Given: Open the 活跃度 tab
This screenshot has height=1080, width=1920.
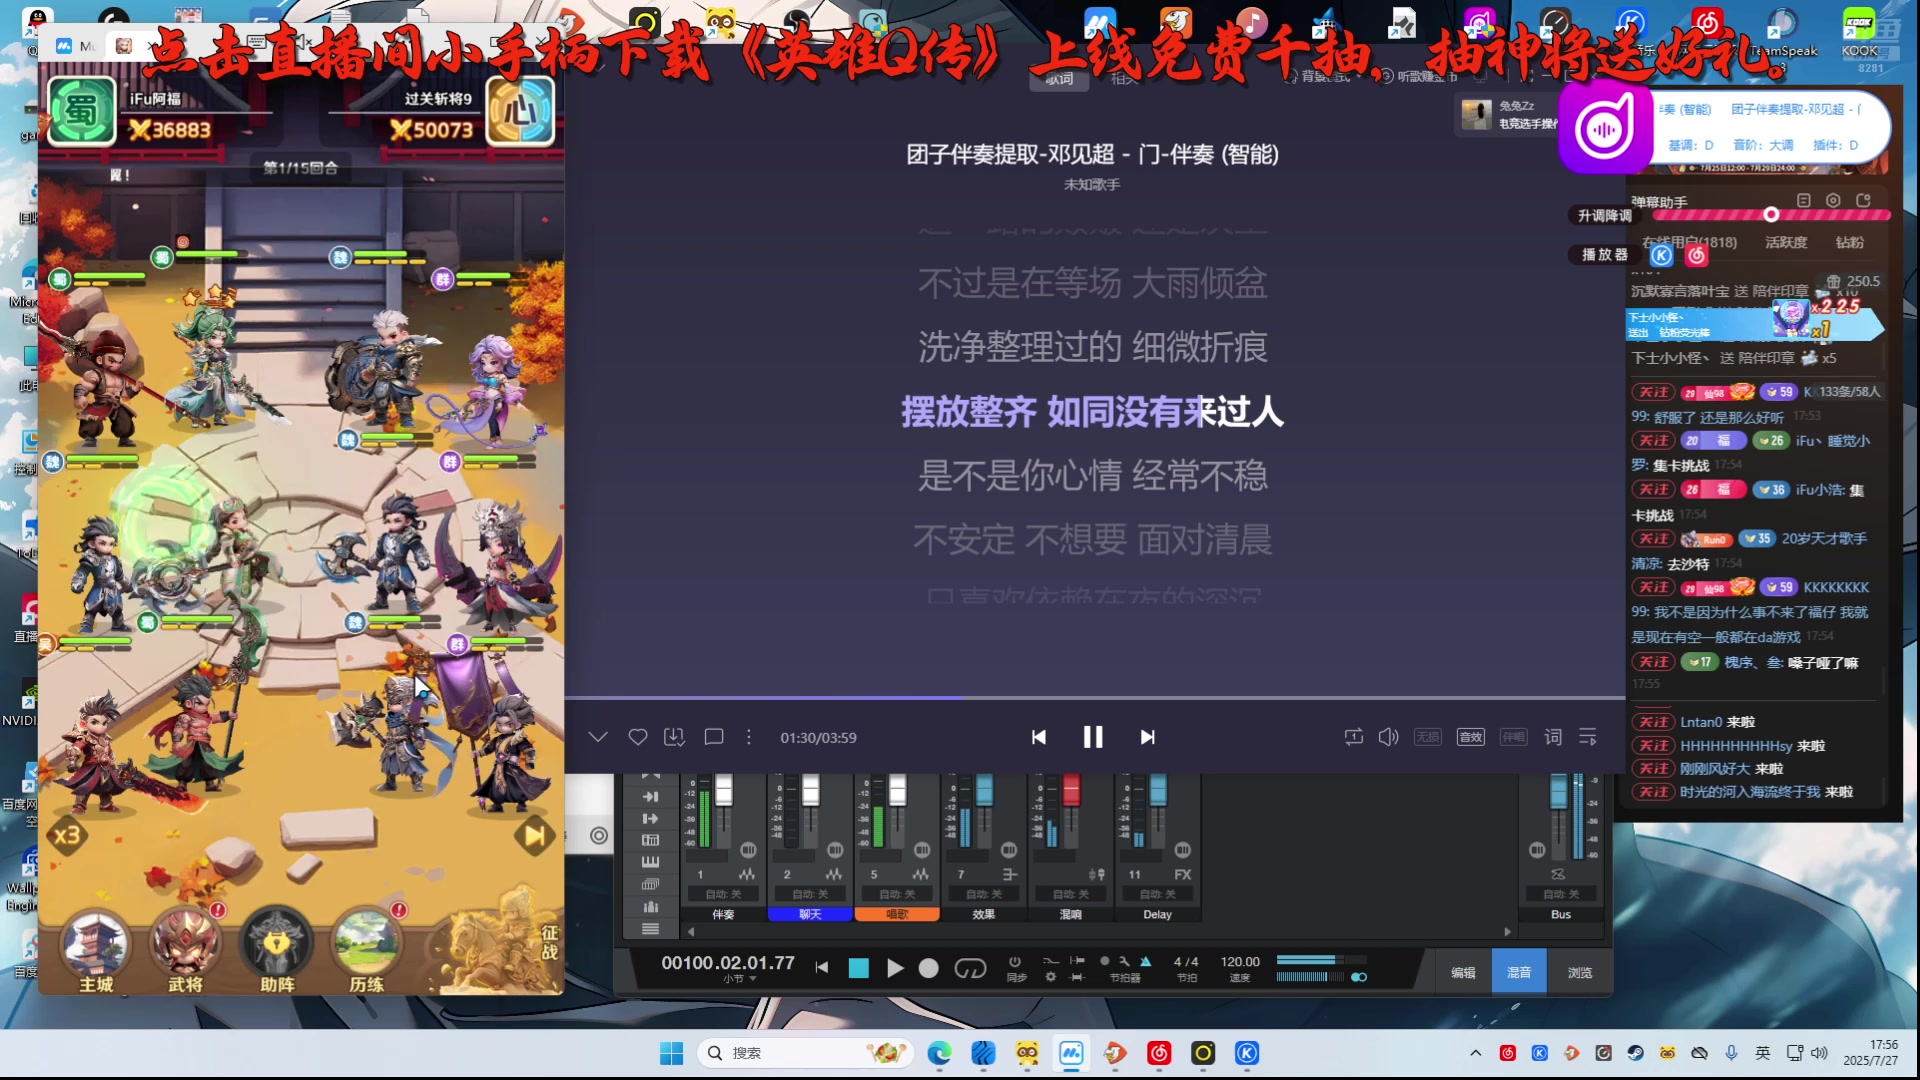Looking at the screenshot, I should tap(1785, 242).
